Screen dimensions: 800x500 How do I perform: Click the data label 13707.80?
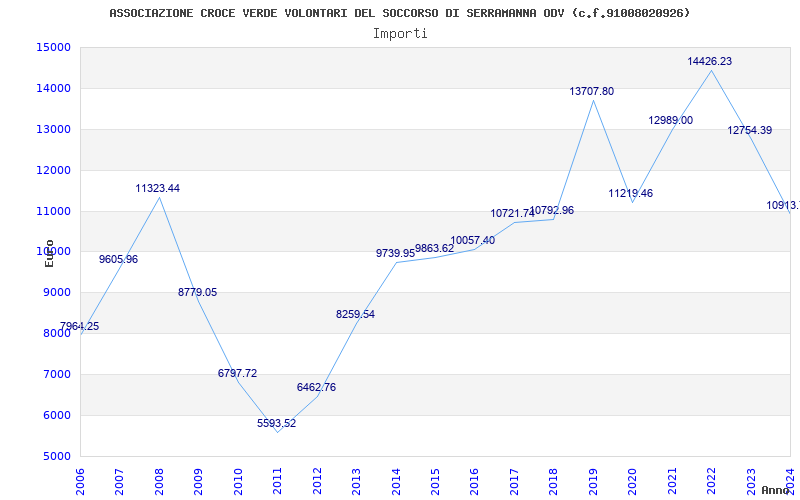592,91
